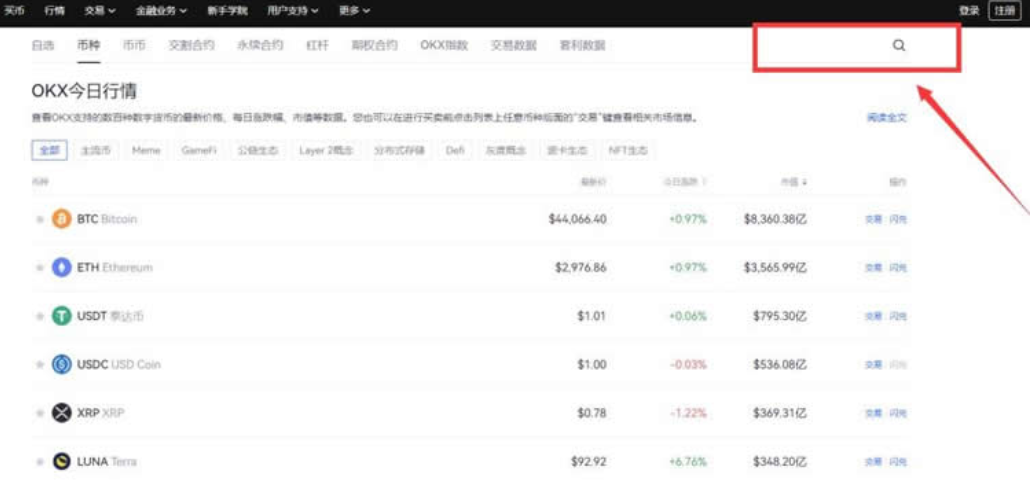The image size is (1032, 483).
Task: Click the ETH price $2,976.86
Action: point(580,268)
